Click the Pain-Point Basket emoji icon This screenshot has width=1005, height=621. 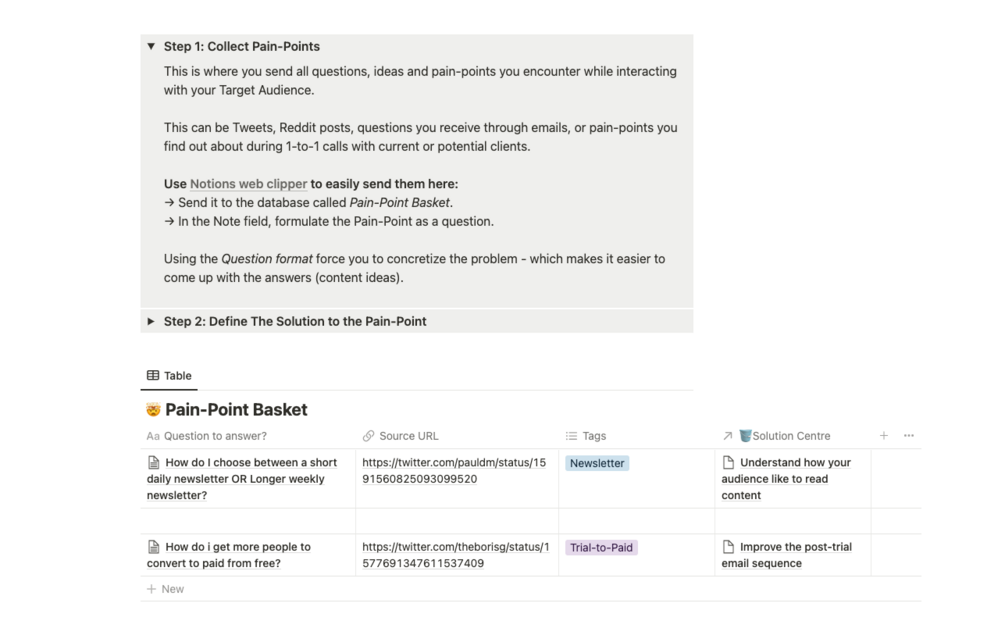[x=153, y=410]
